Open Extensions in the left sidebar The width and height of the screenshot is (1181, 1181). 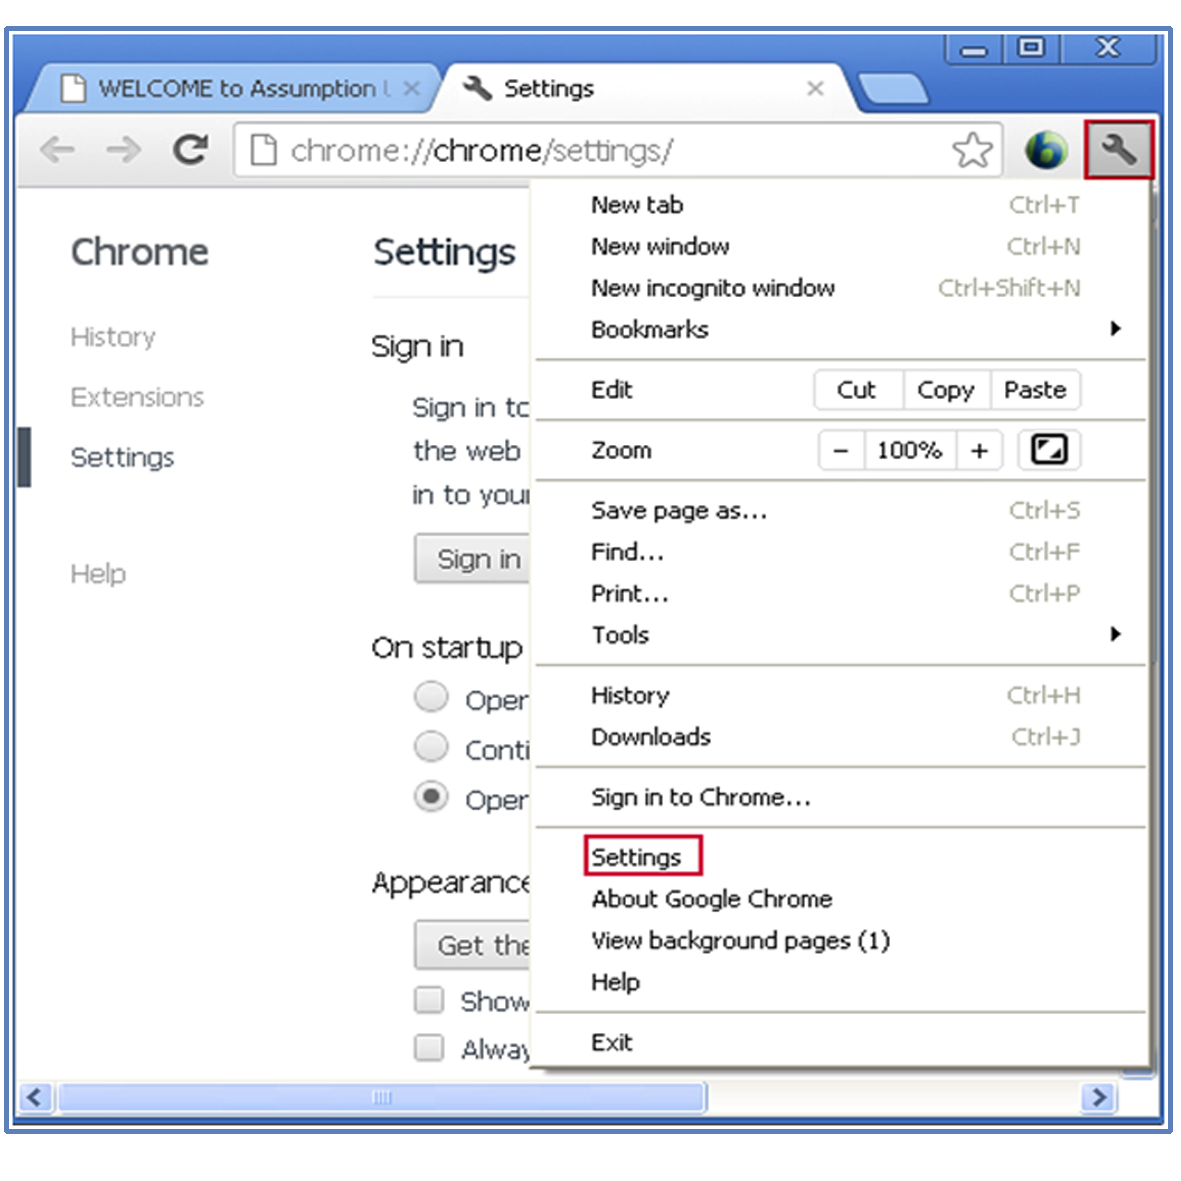137,397
